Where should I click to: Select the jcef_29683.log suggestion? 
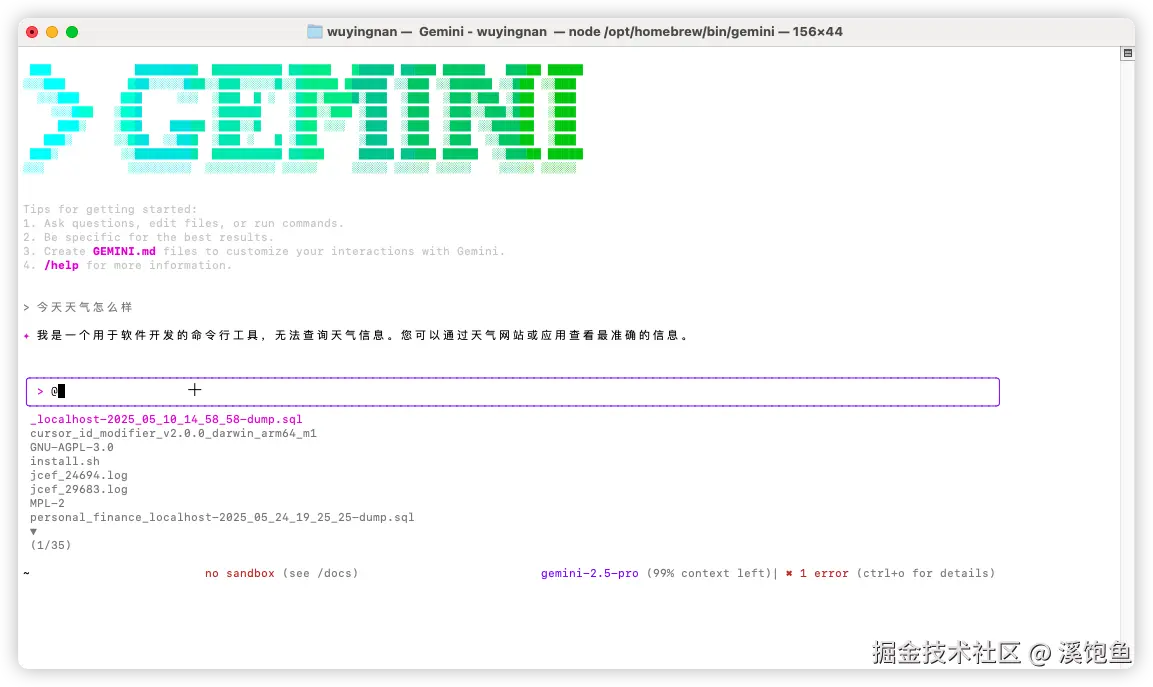pyautogui.click(x=79, y=489)
